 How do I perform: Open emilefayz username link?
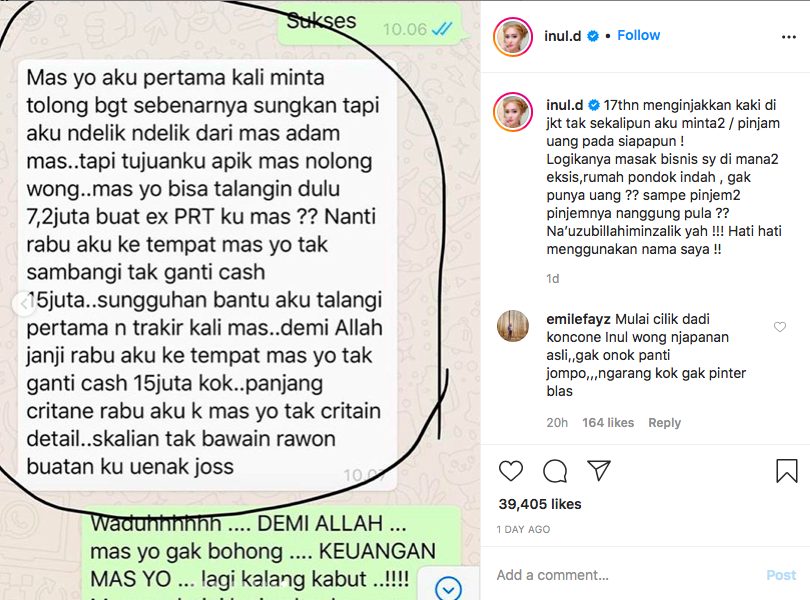click(x=579, y=319)
